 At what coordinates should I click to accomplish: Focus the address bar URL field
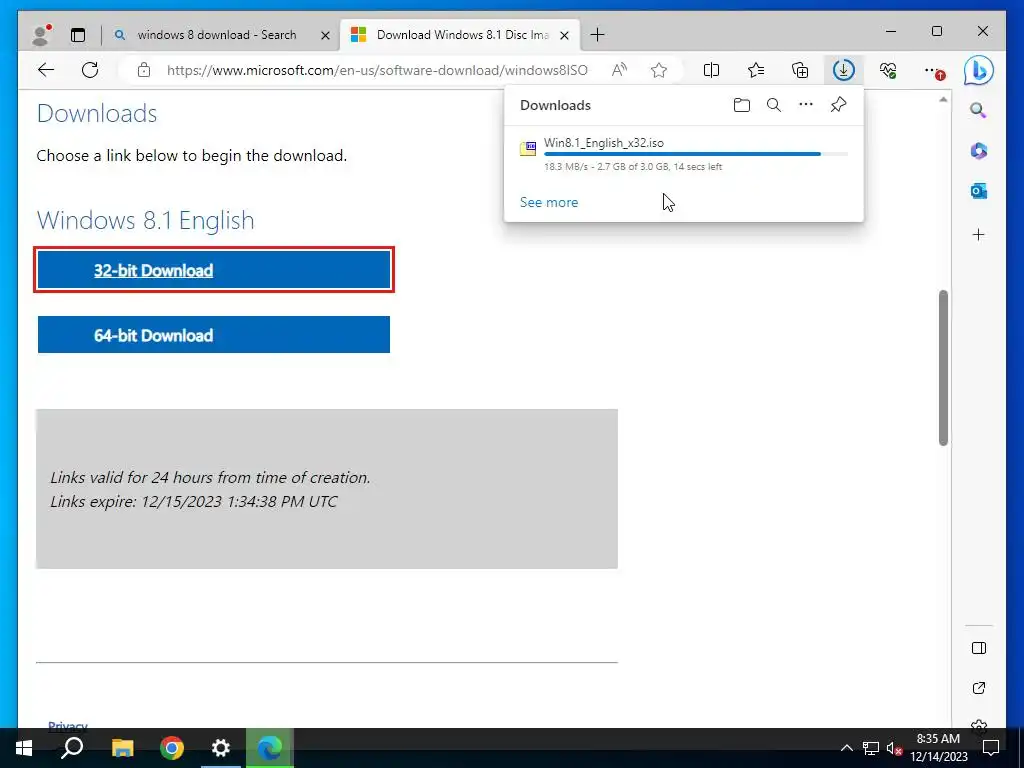point(377,70)
